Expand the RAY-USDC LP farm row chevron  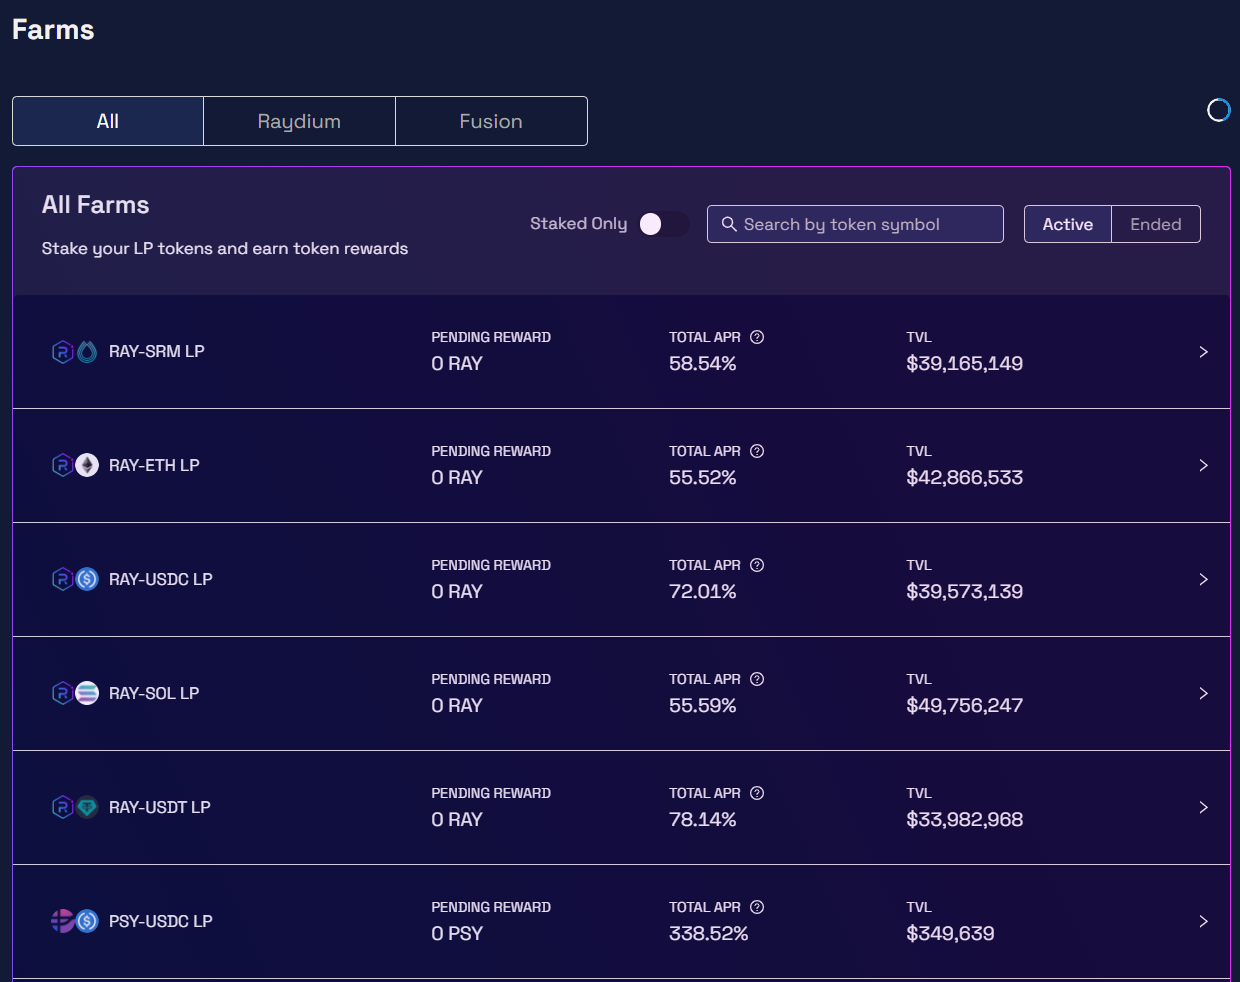point(1203,580)
